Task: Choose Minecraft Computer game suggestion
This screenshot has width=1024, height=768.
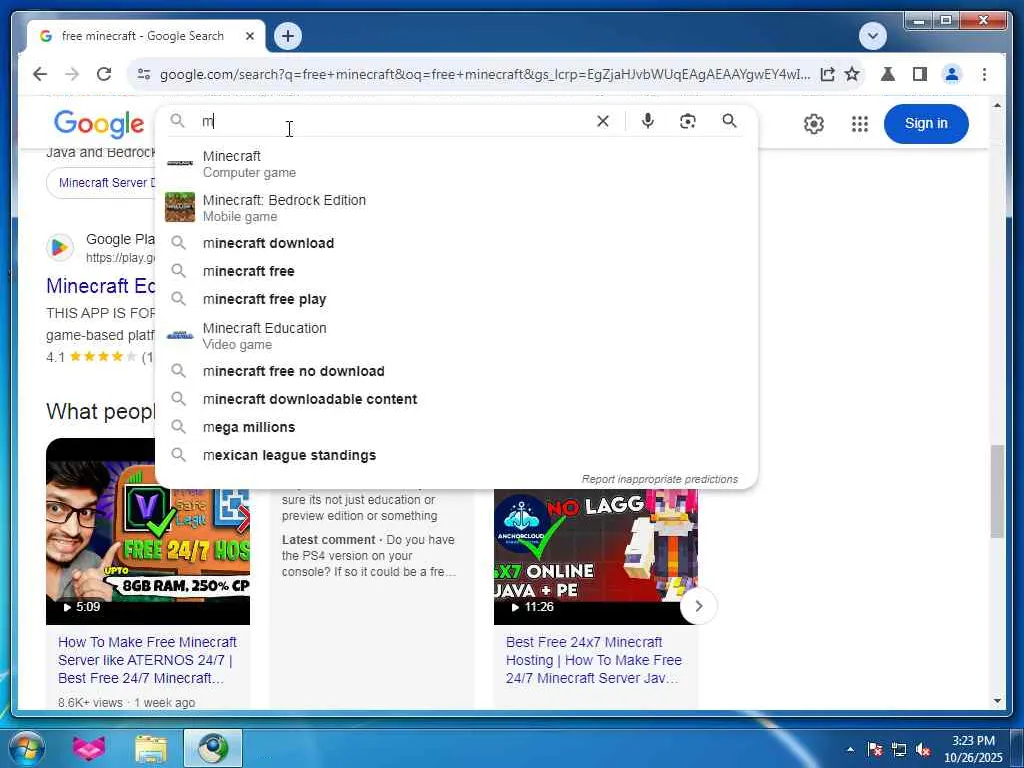Action: coord(456,164)
